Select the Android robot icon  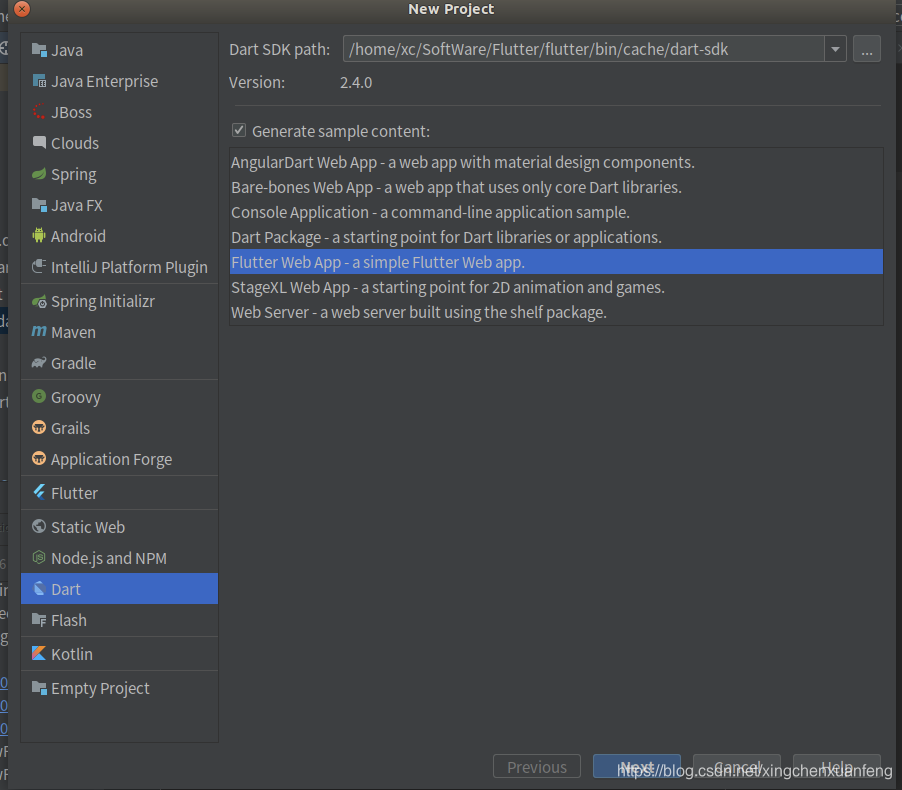(39, 236)
